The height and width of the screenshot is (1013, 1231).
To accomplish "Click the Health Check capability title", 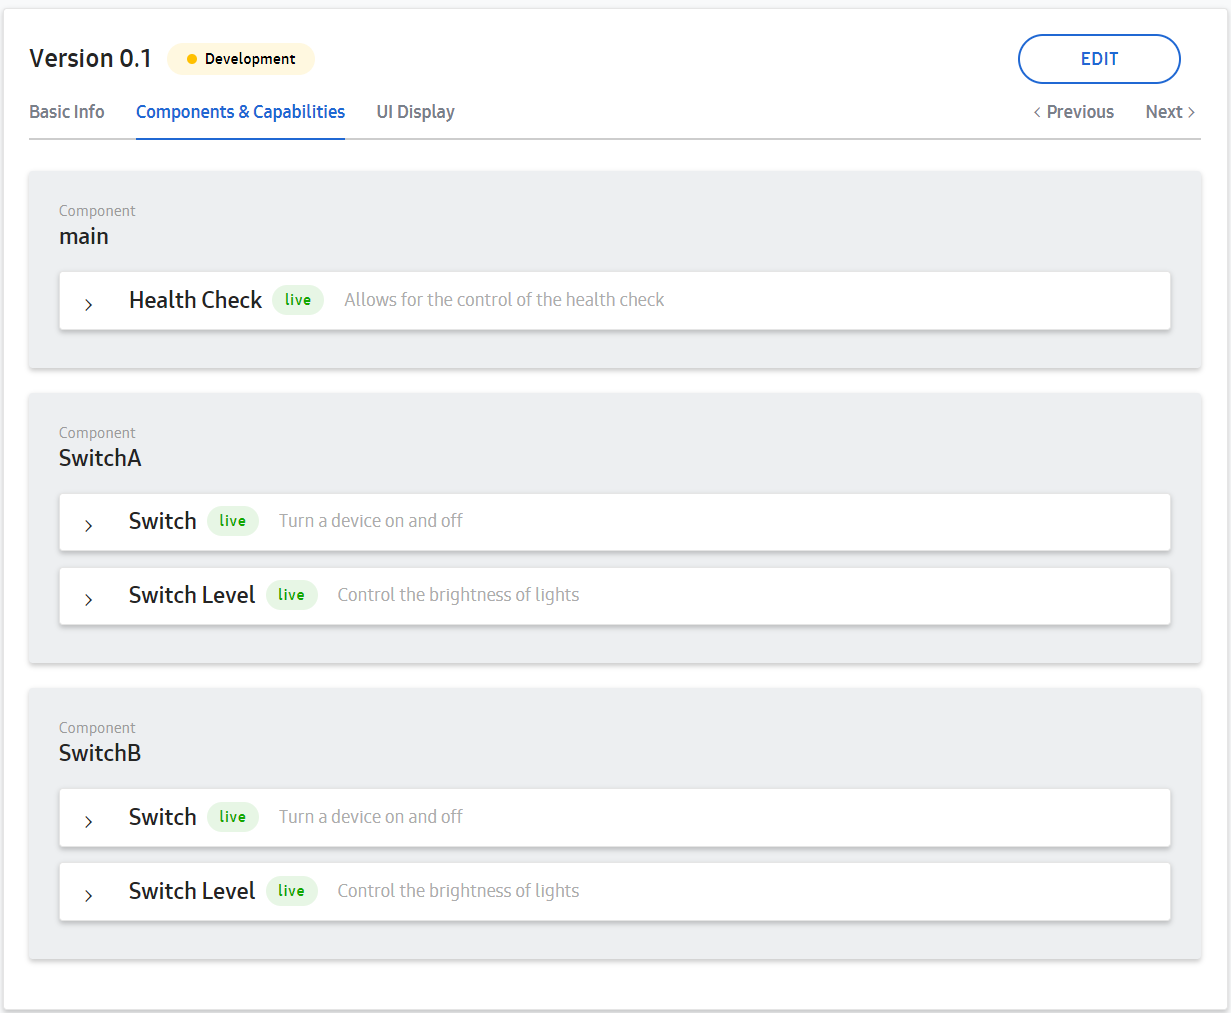I will click(x=195, y=300).
